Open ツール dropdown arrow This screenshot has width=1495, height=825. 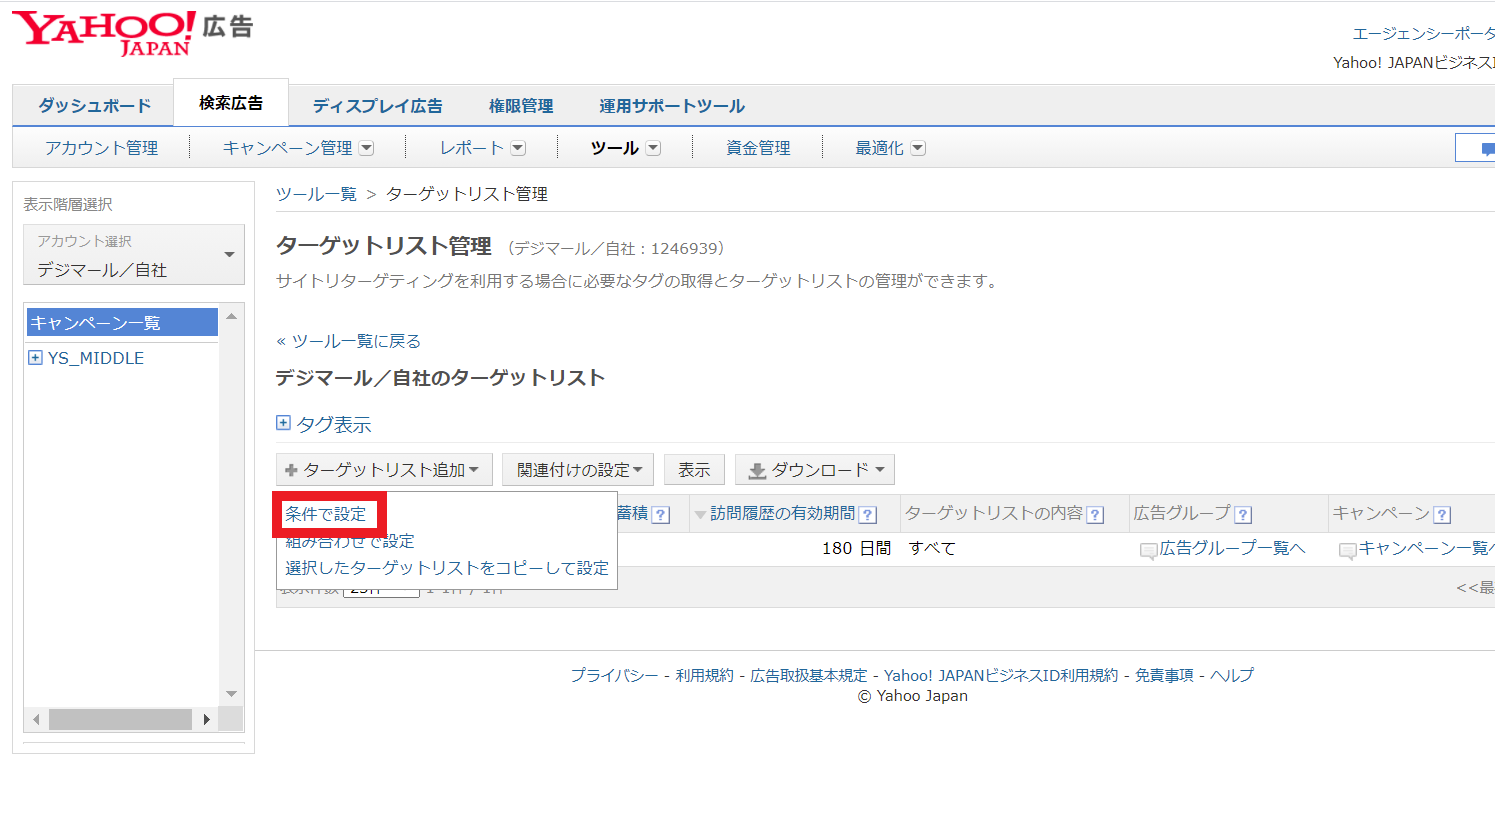tap(653, 148)
